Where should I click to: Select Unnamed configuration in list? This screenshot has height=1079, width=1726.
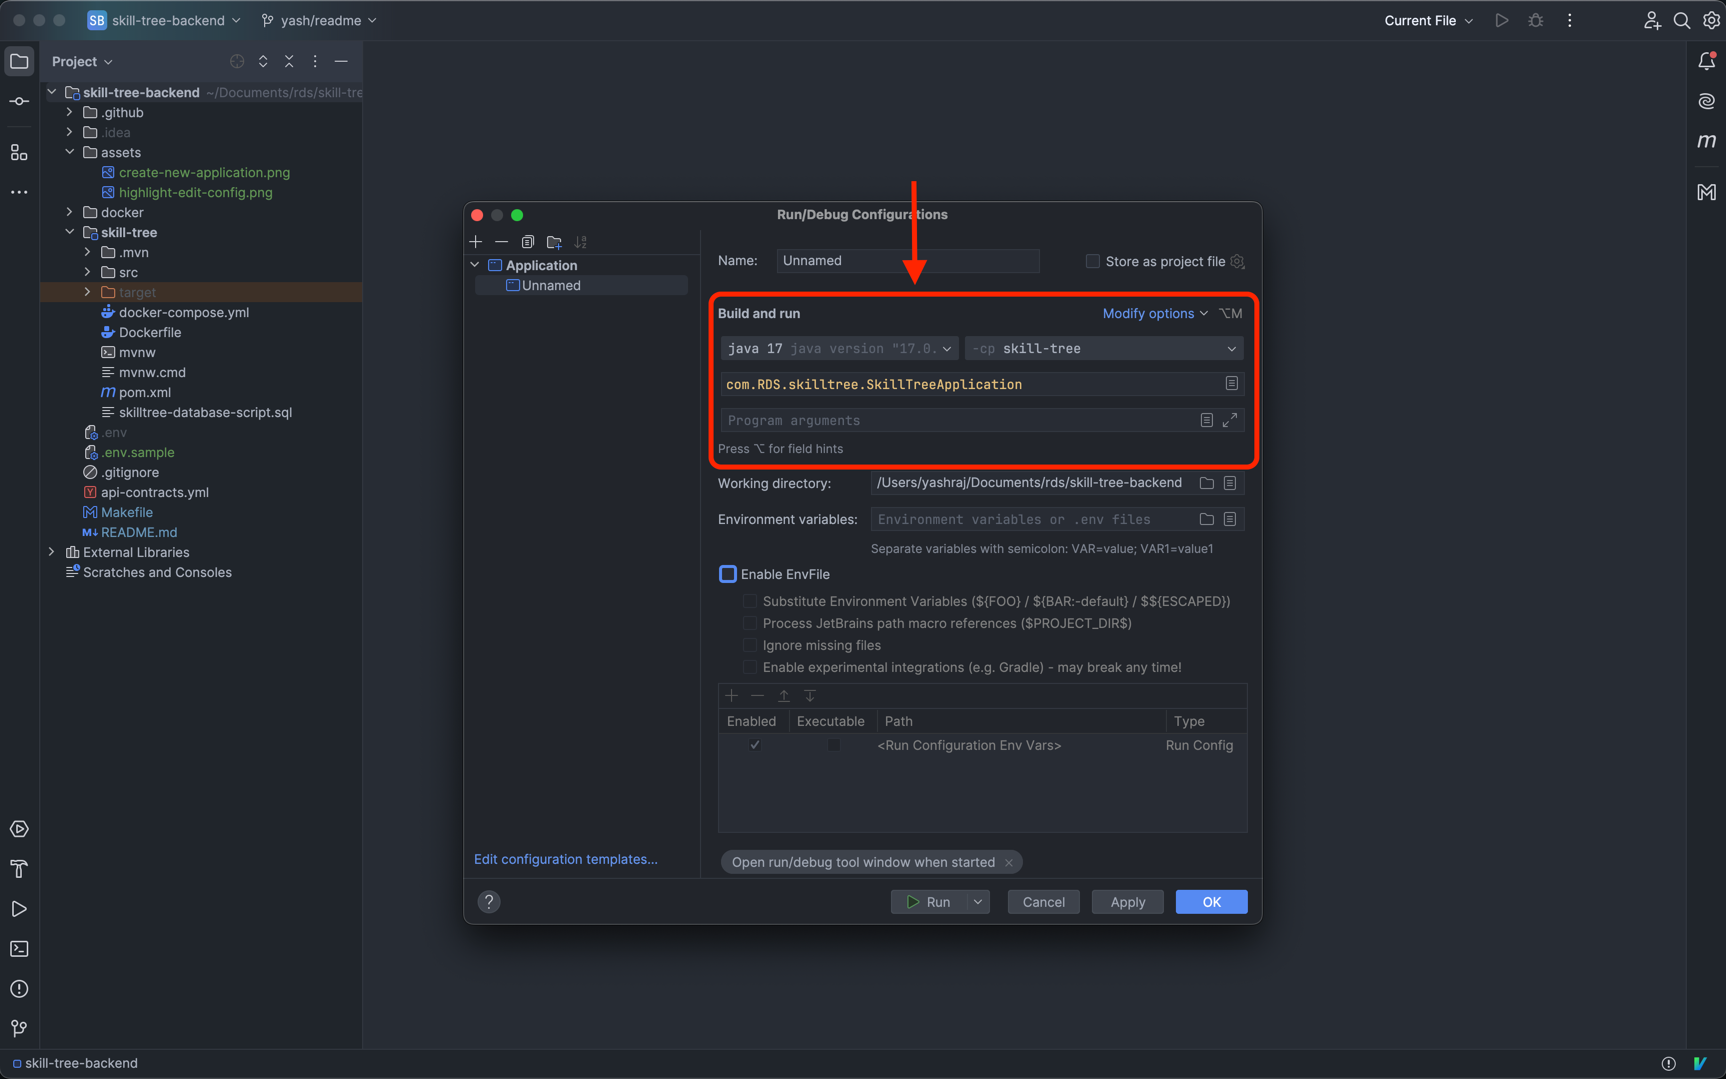(581, 285)
